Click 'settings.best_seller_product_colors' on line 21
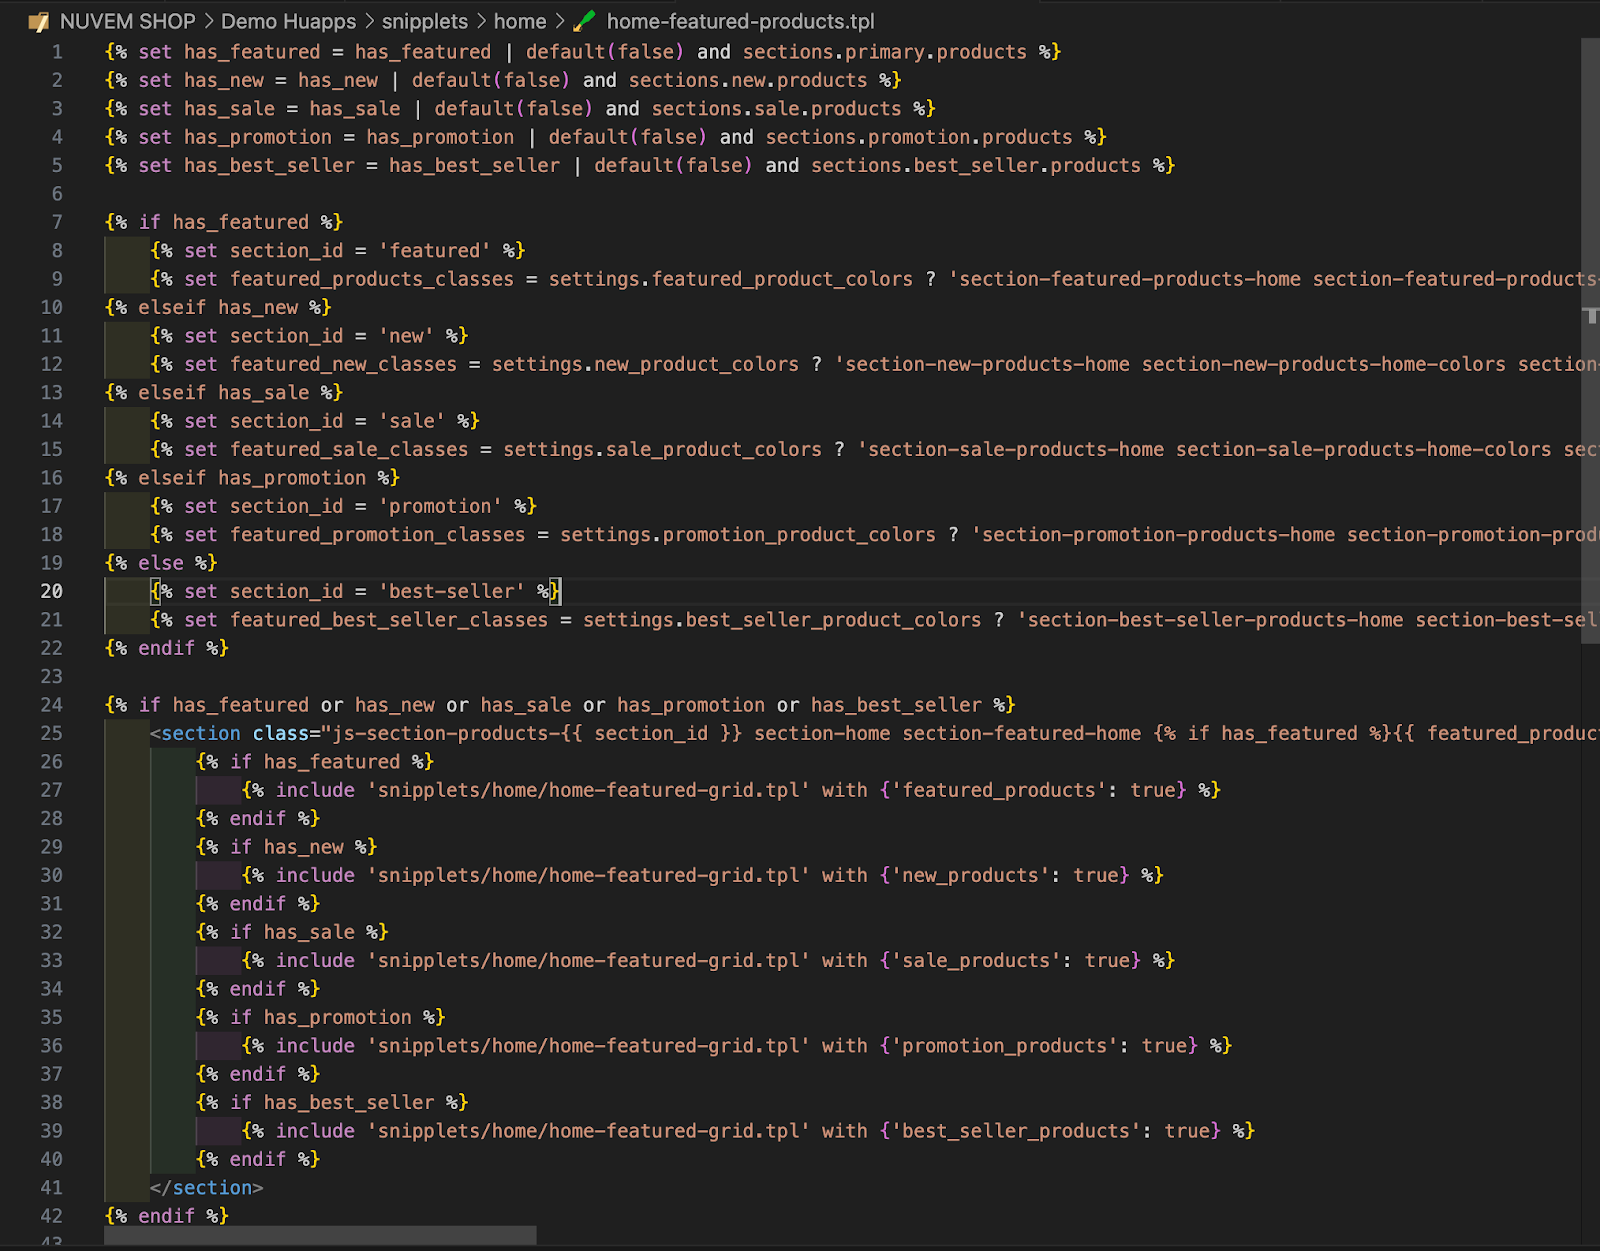This screenshot has height=1251, width=1600. point(782,620)
